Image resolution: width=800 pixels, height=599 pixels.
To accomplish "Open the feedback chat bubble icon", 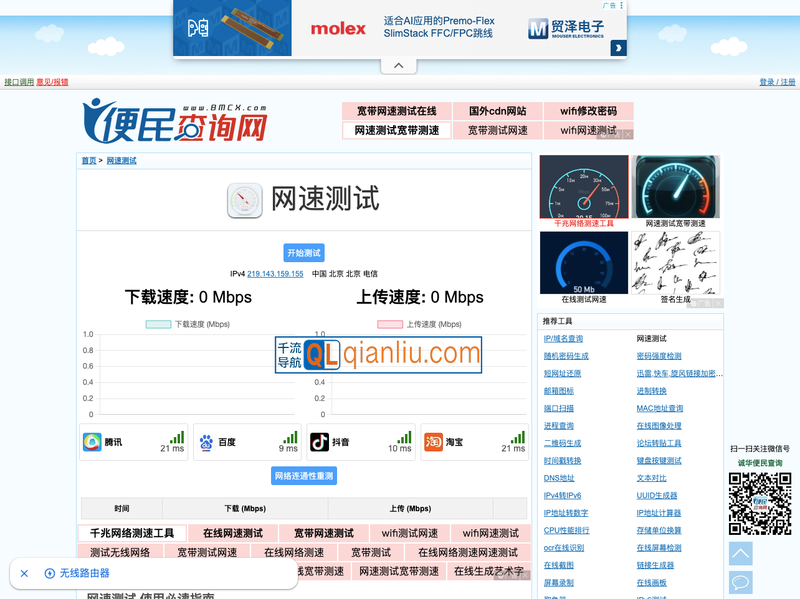I will 739,581.
